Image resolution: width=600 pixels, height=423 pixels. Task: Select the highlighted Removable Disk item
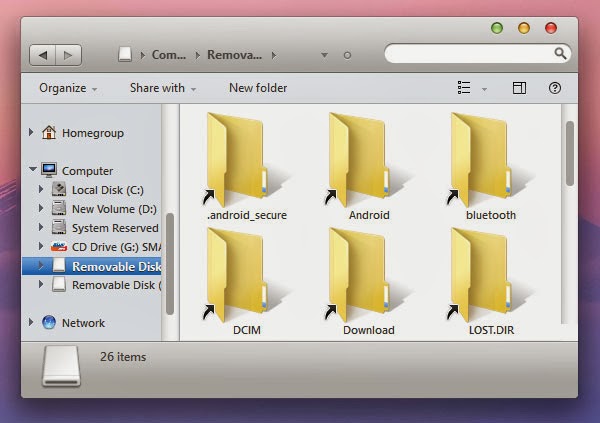click(x=92, y=266)
